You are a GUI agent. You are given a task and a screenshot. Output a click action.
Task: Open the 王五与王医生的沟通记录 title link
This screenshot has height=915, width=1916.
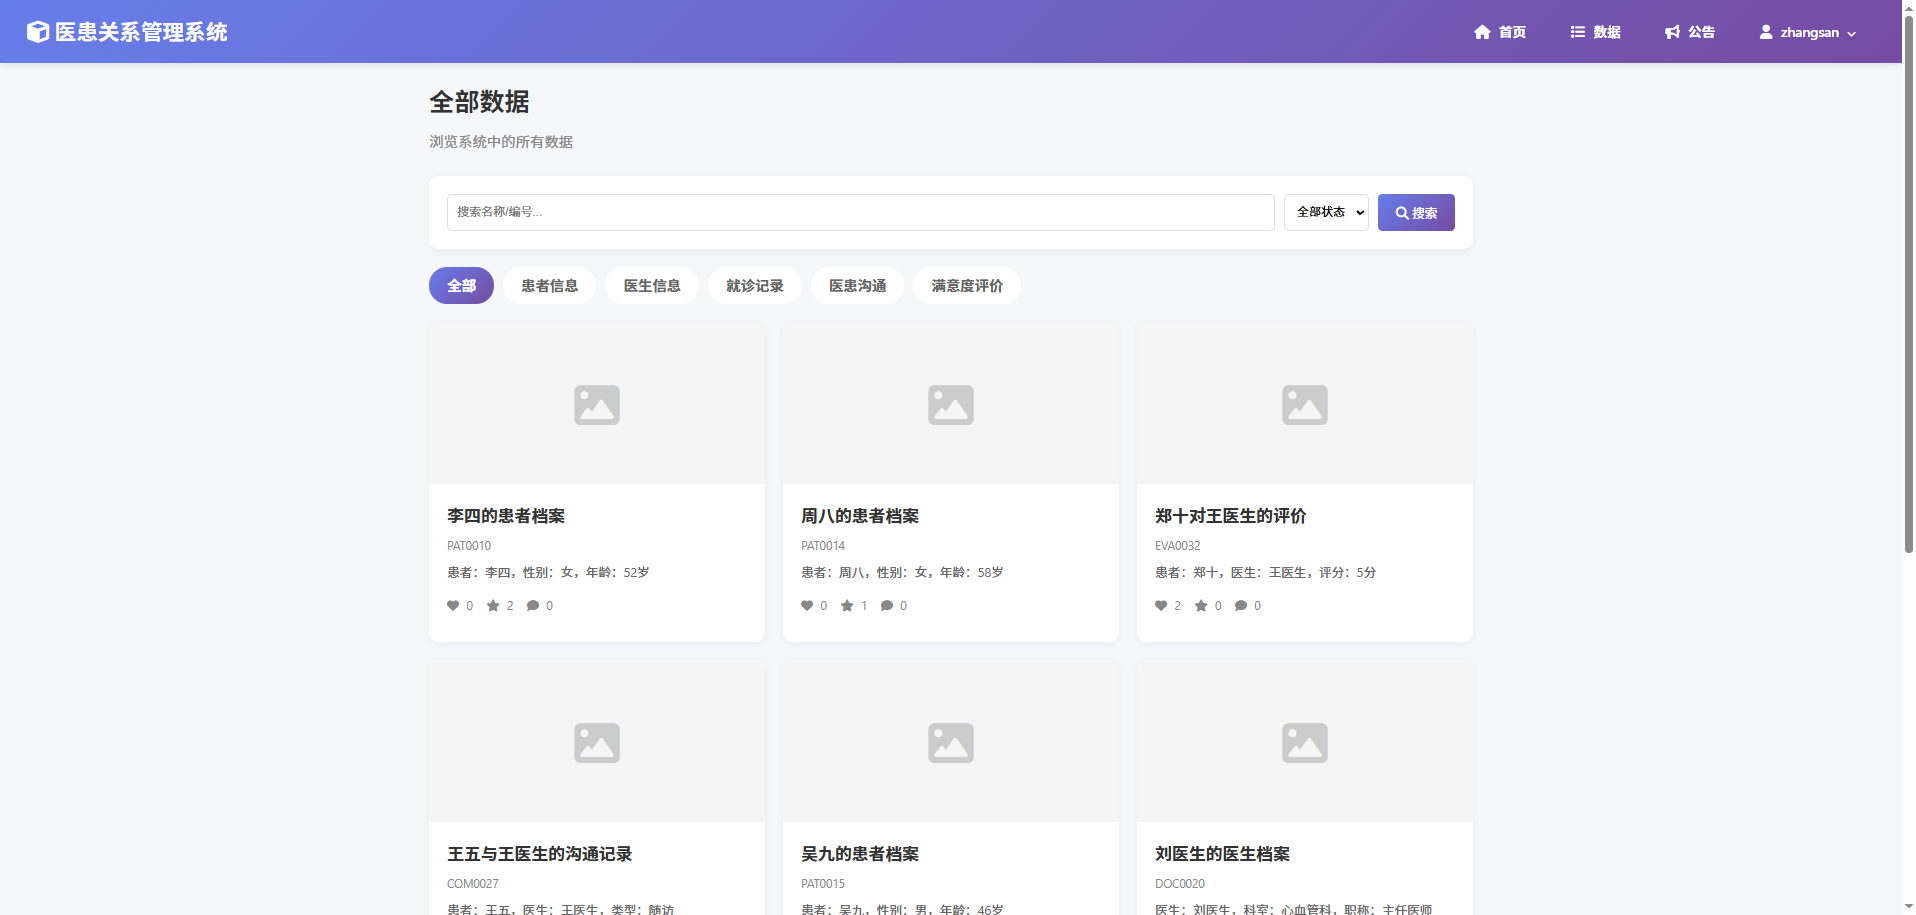(540, 854)
